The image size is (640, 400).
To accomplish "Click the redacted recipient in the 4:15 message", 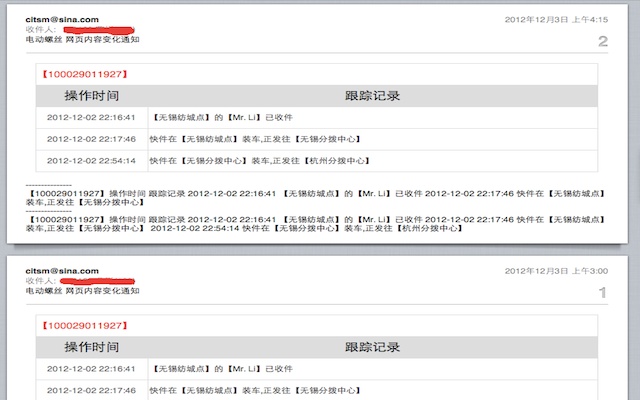I will point(99,30).
